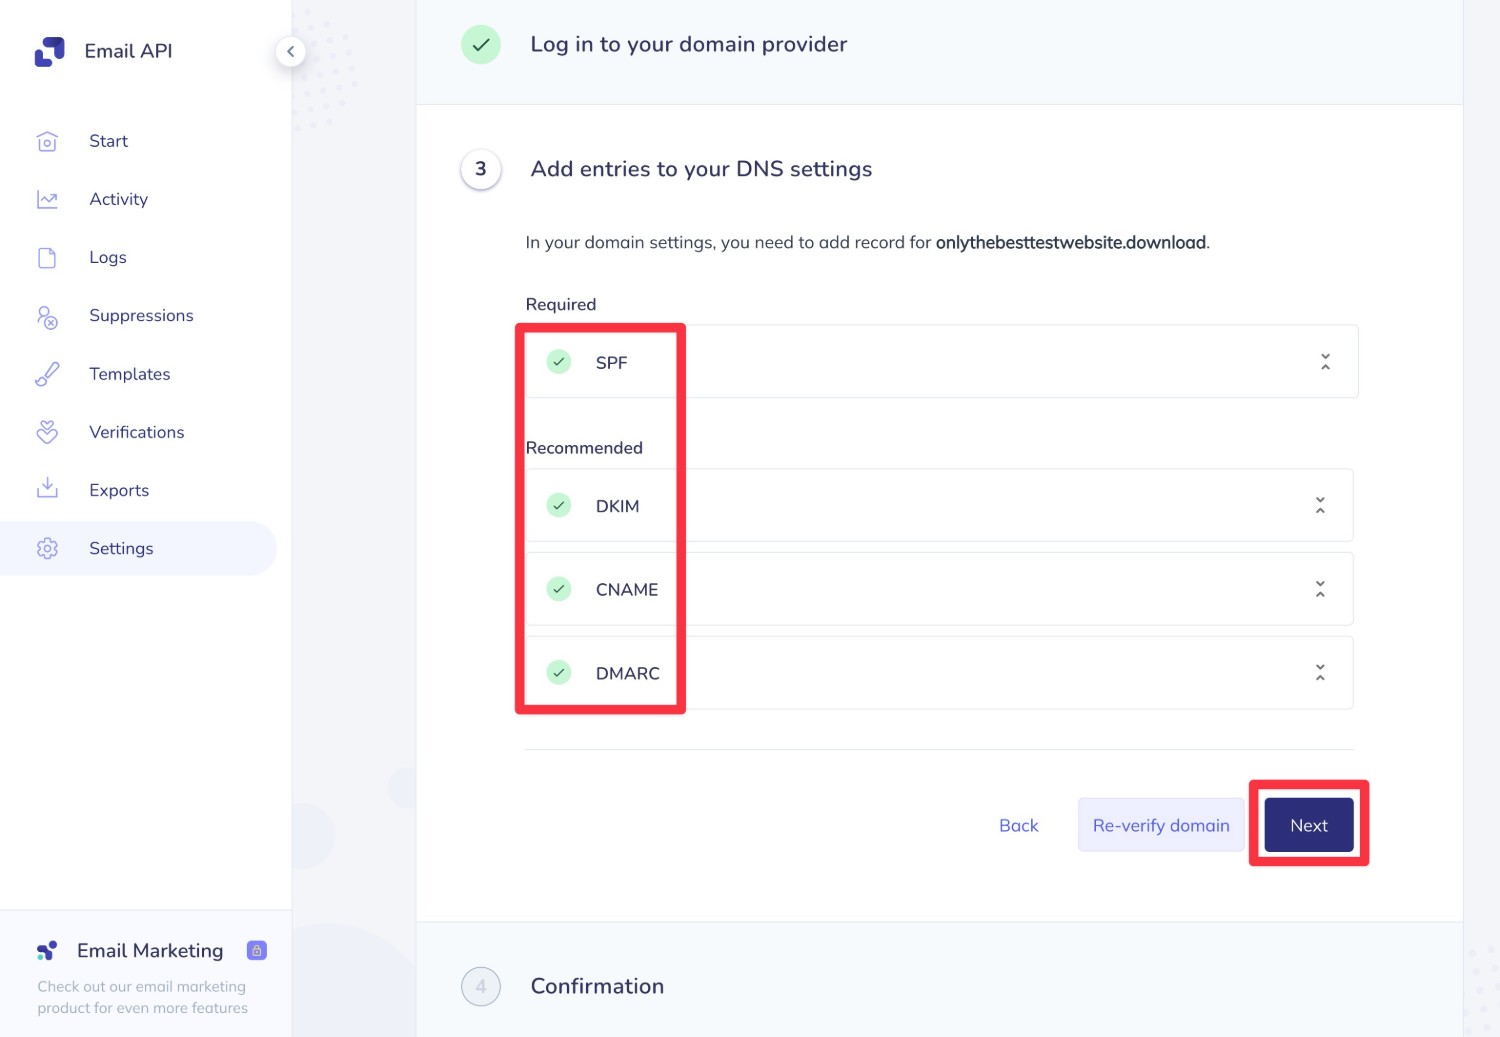This screenshot has width=1500, height=1037.
Task: Click the DKIM label
Action: pos(618,506)
